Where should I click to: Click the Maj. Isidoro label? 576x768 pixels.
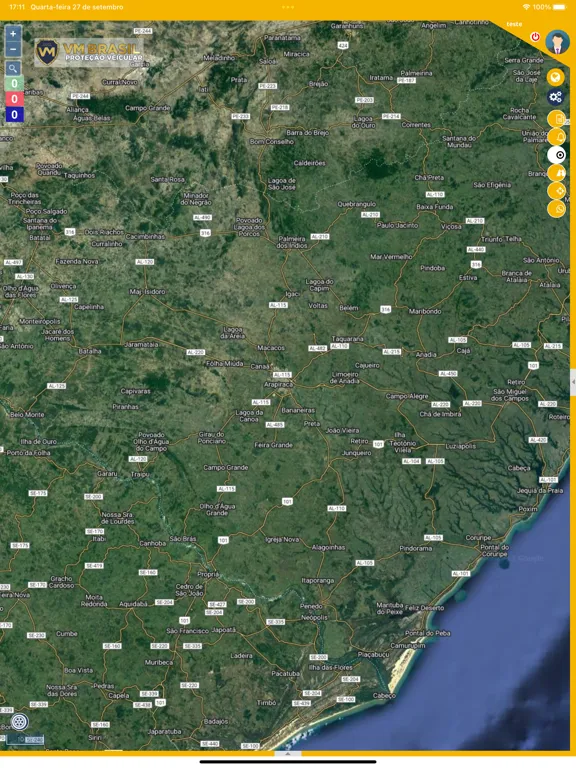(147, 291)
